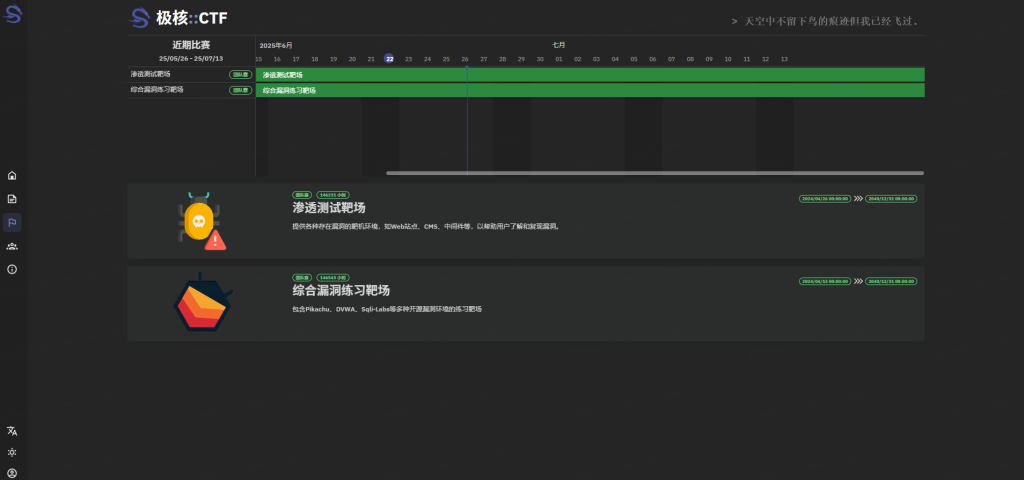This screenshot has height=480, width=1024.
Task: Select the flag games icon in sidebar
Action: point(12,222)
